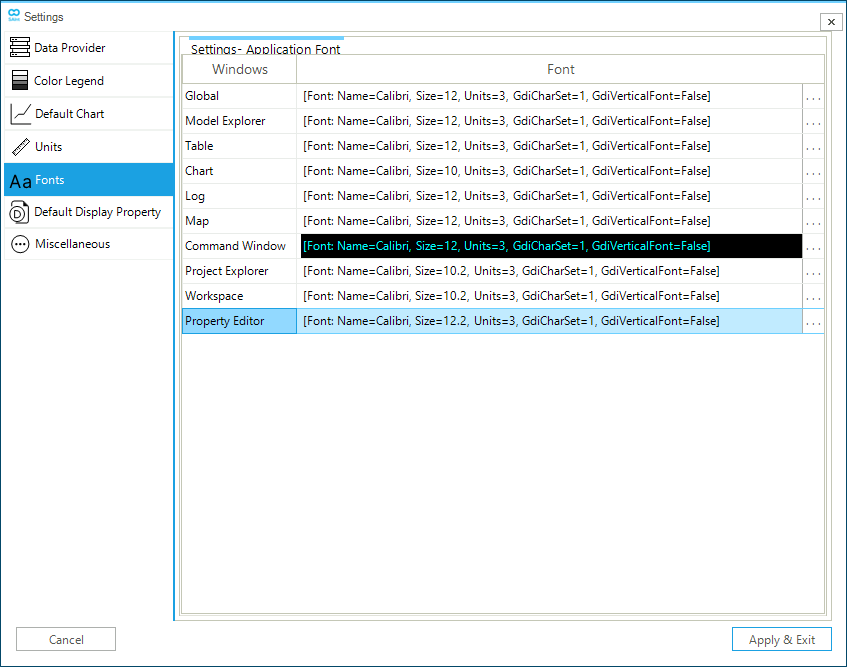Screen dimensions: 847x667
Task: Select the Model Explorer row label
Action: pyautogui.click(x=226, y=121)
